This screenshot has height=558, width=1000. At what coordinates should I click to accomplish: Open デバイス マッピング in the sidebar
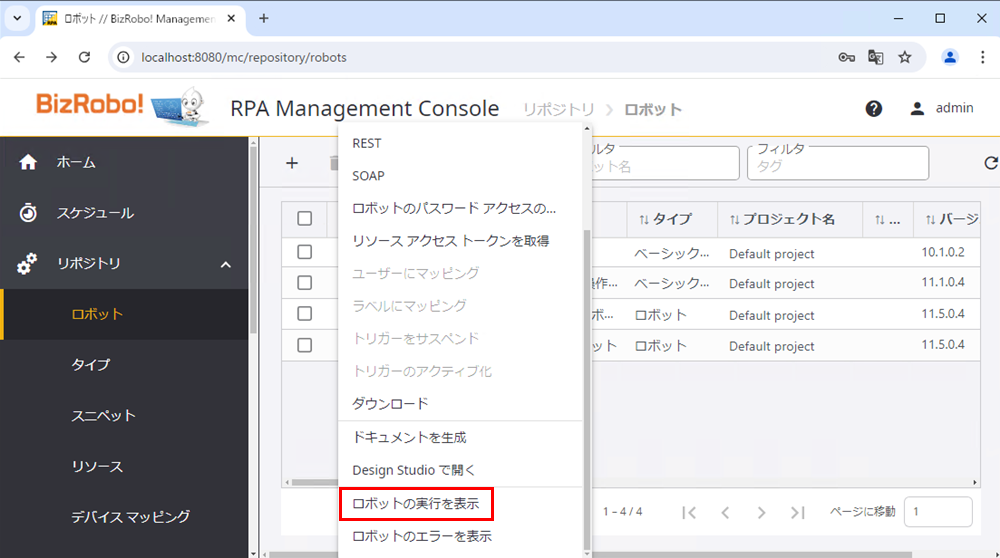pyautogui.click(x=131, y=517)
